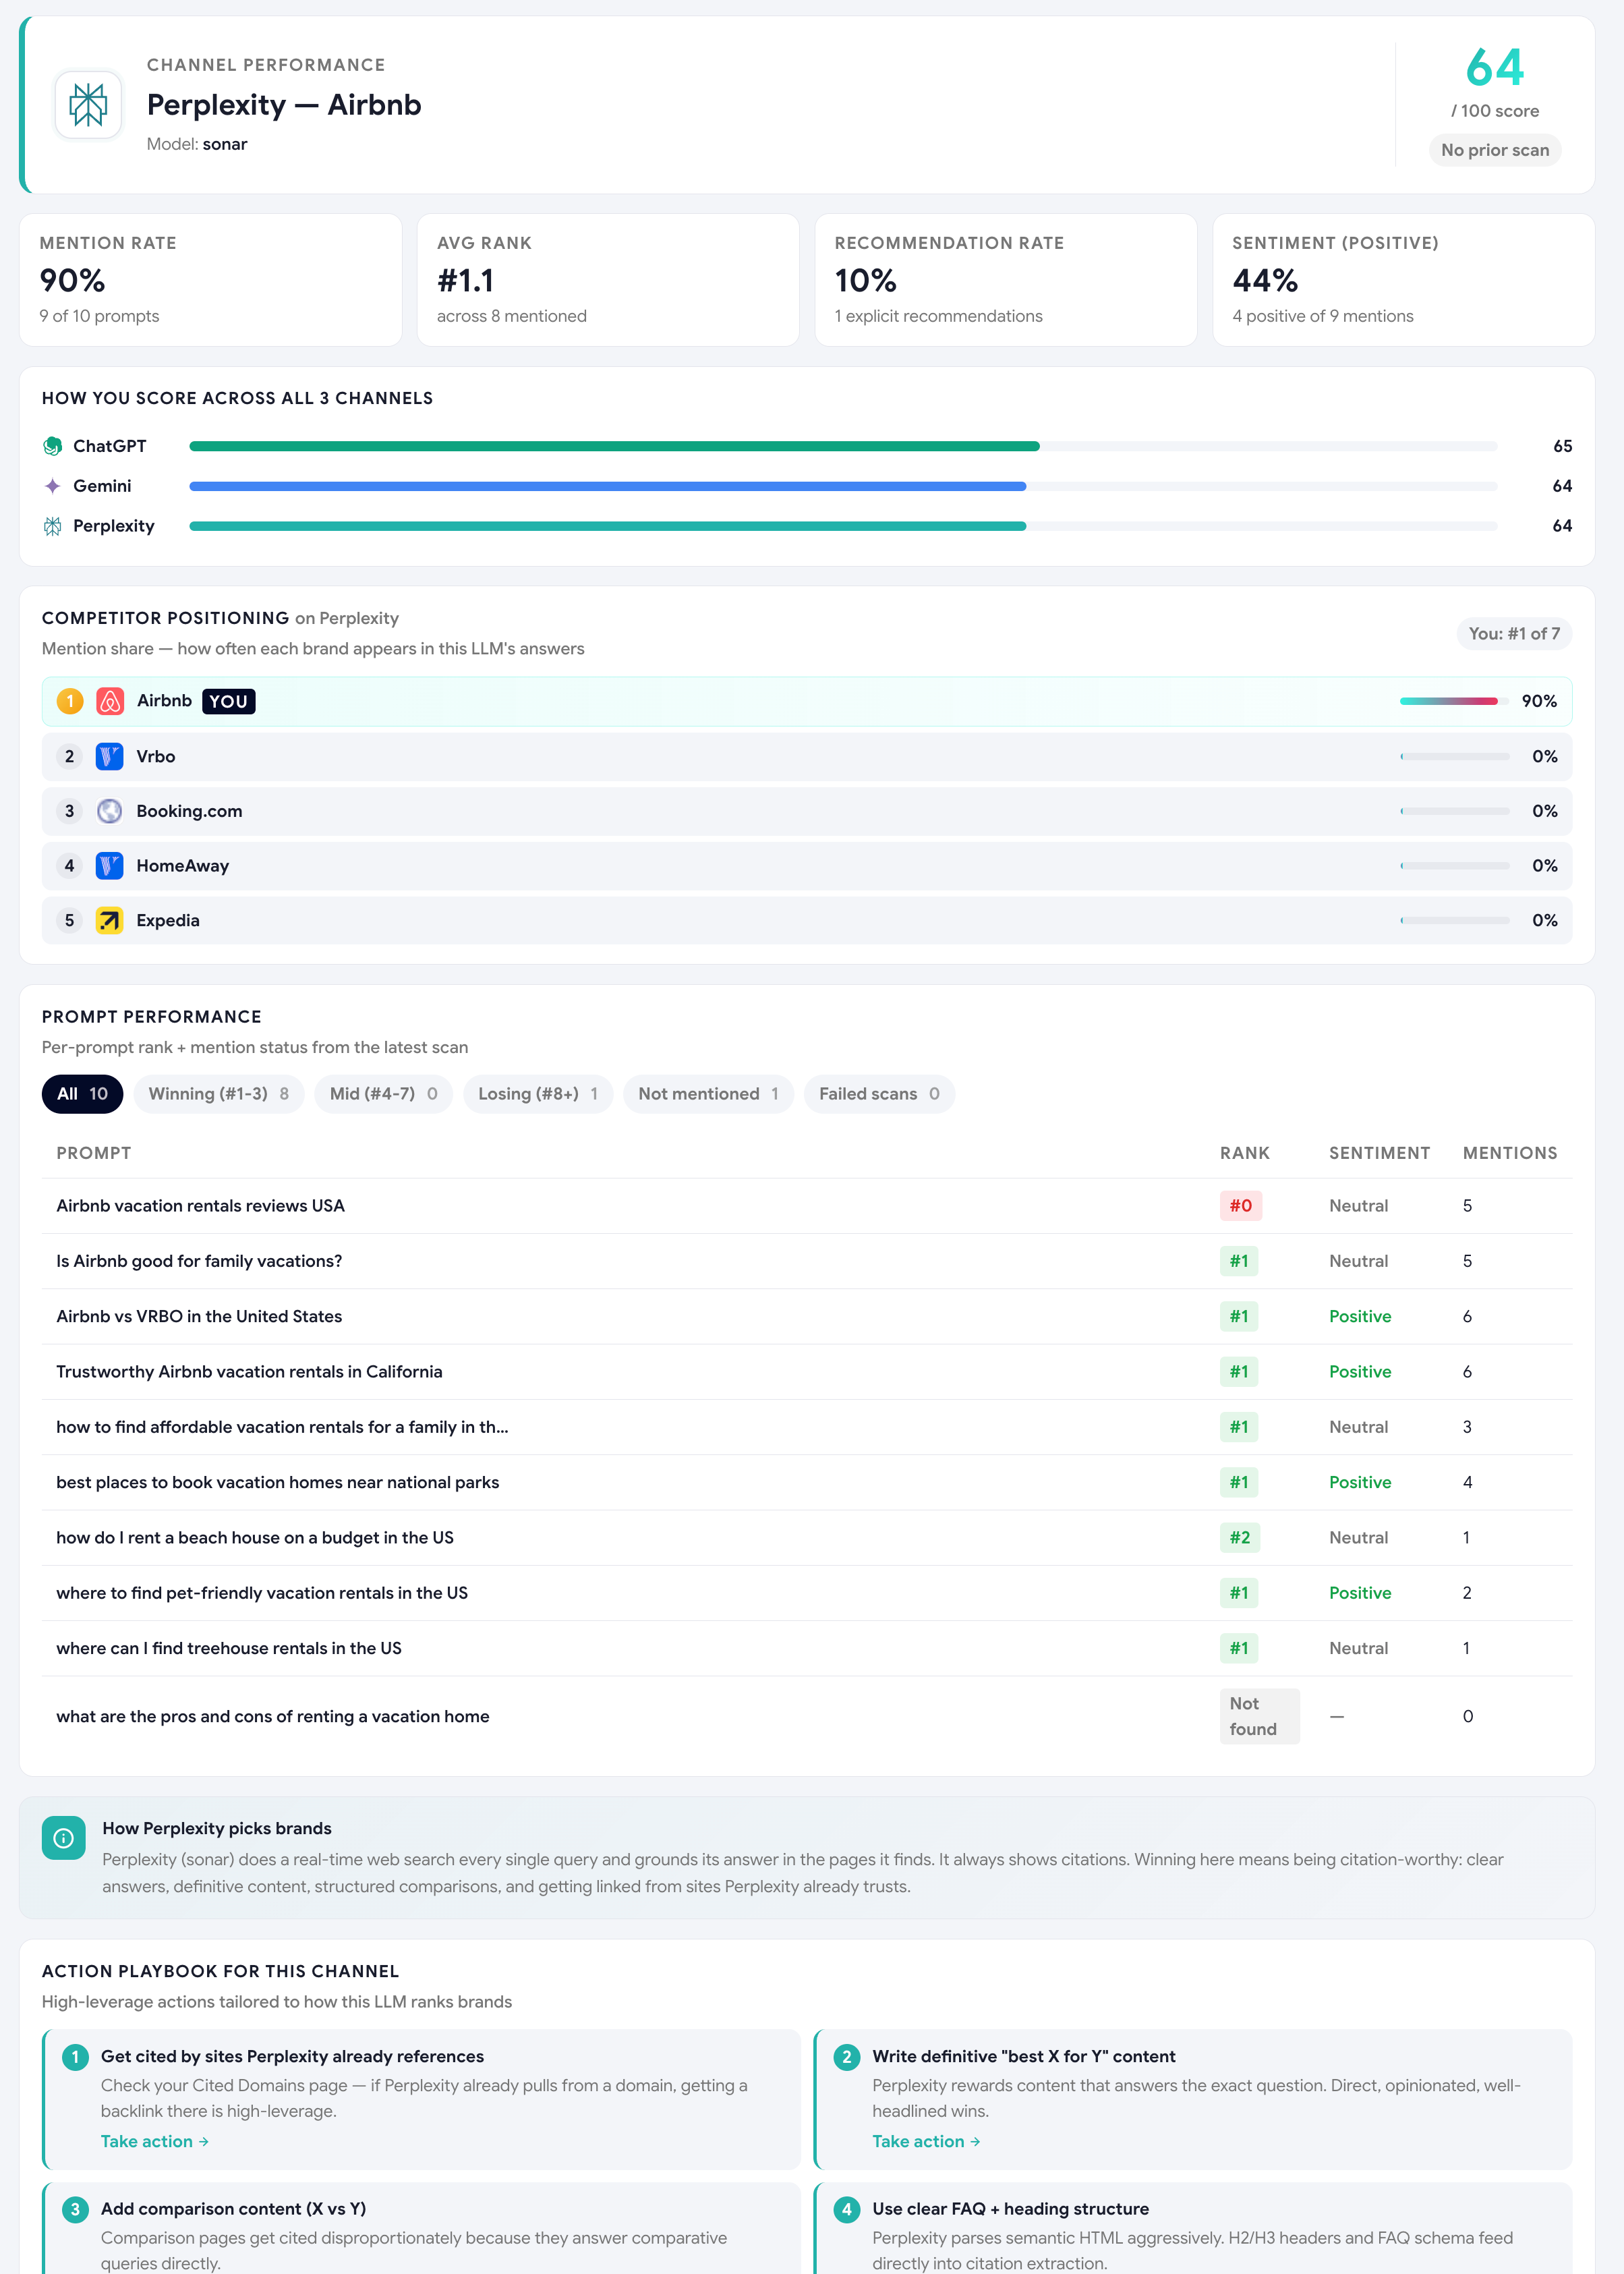Click Positive sentiment for Airbnb vs VRBO row
1624x2274 pixels.
point(1360,1316)
